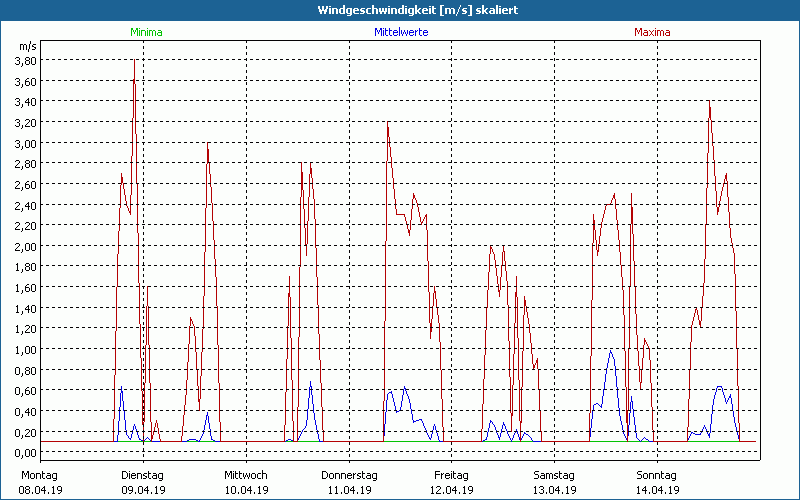Click the 3,80 y-axis value
This screenshot has height=500, width=800.
coord(26,60)
